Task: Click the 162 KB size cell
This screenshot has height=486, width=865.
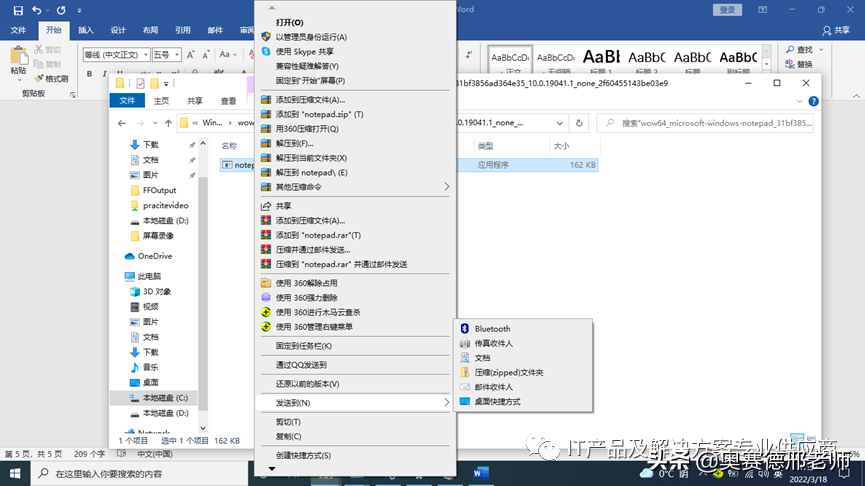Action: (583, 165)
